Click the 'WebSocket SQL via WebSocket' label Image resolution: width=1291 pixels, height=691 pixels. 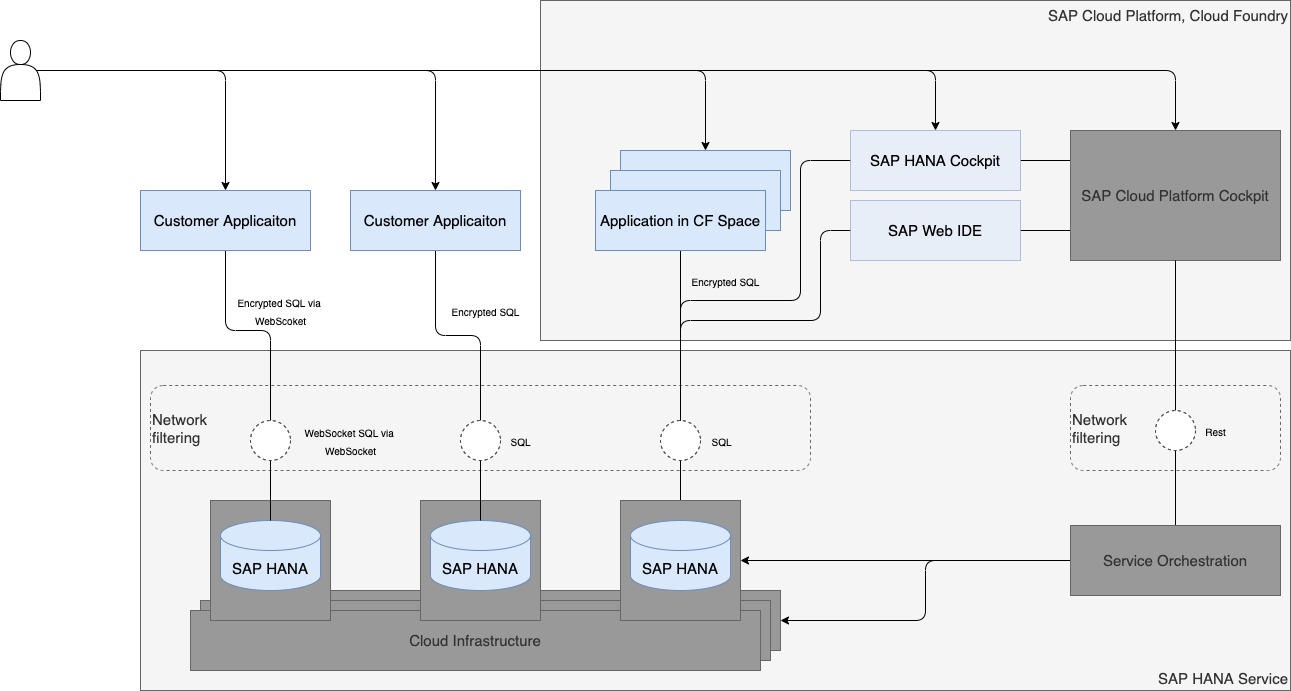click(349, 442)
